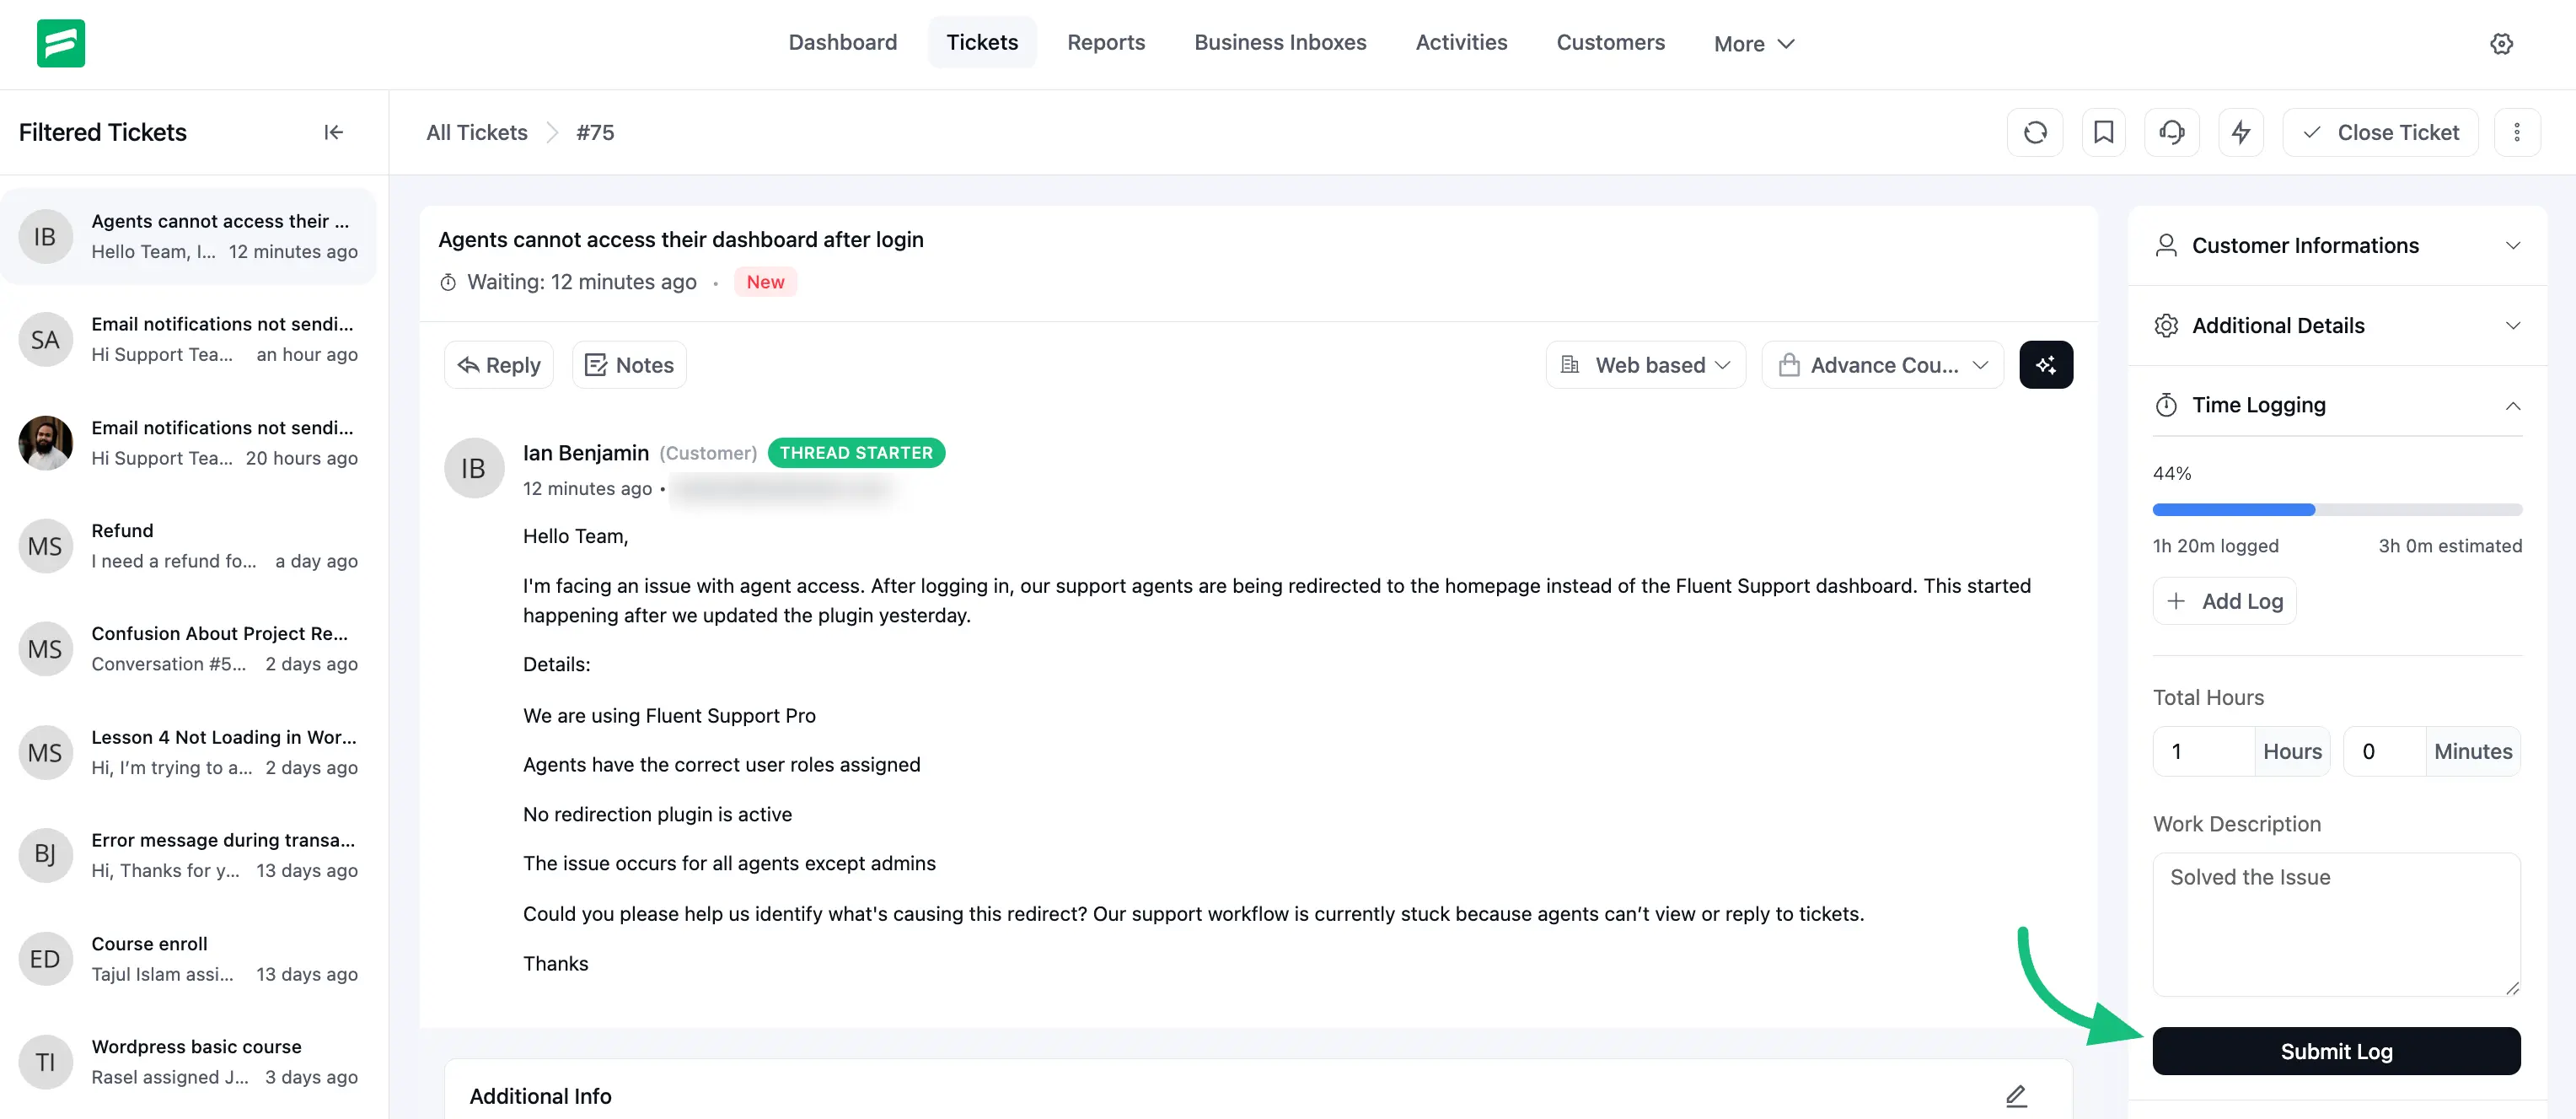Open the lightning bolt workflow actions
Viewport: 2576px width, 1119px height.
tap(2240, 132)
